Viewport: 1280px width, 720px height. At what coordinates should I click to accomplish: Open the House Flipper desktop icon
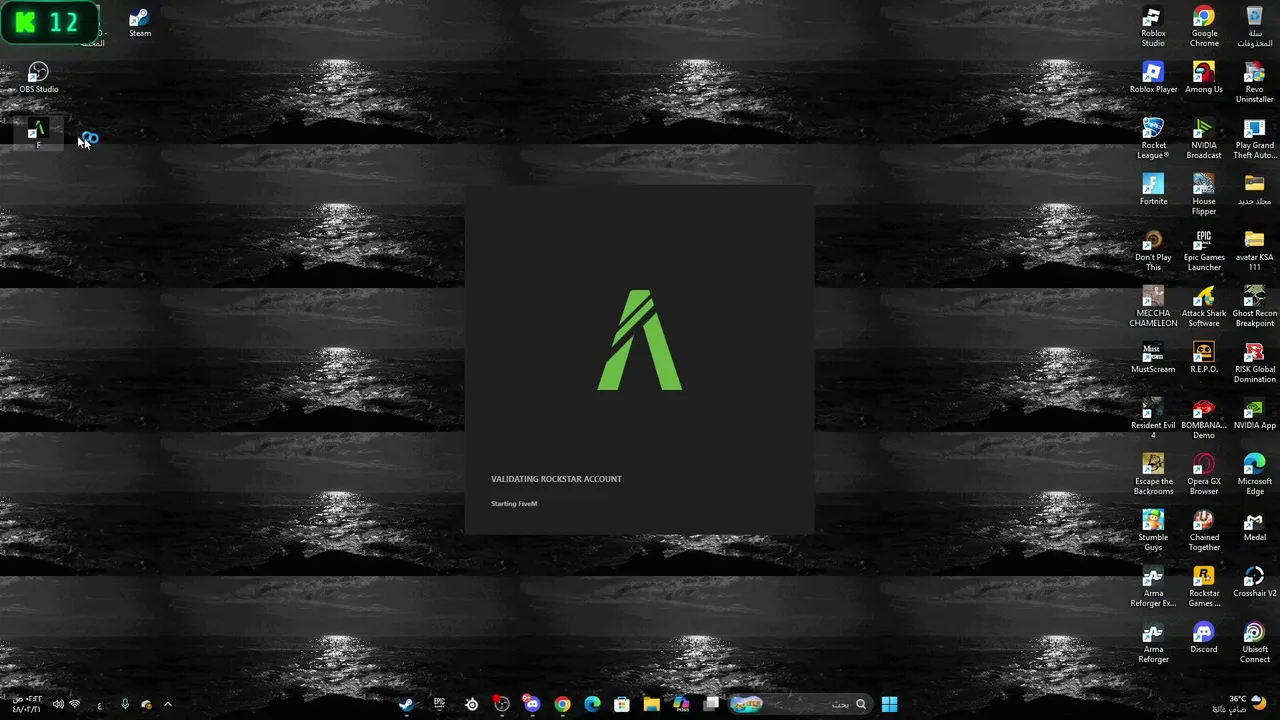[1204, 195]
